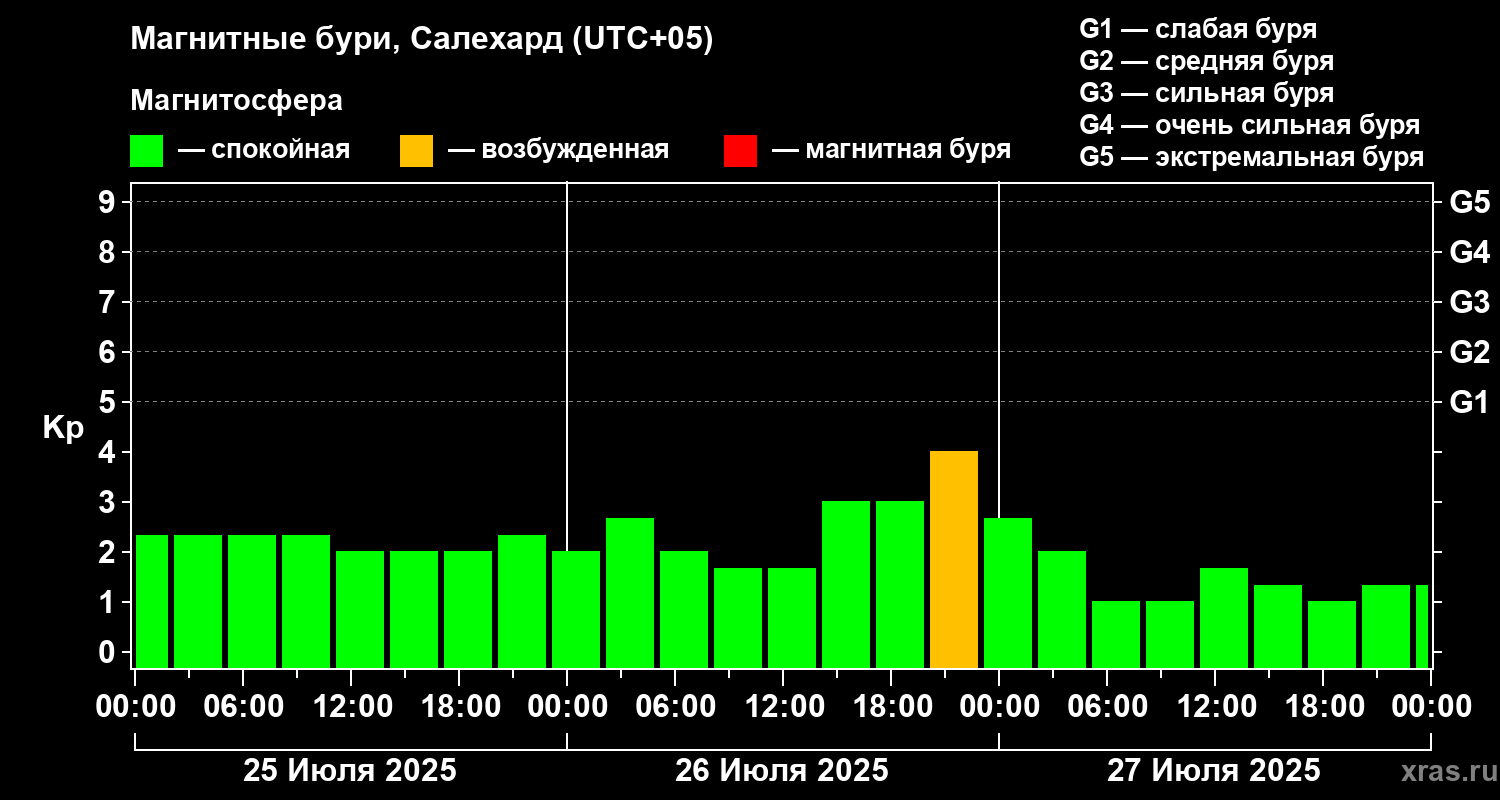Click the '25 Июля 2025' date label
Image resolution: width=1500 pixels, height=800 pixels.
[x=350, y=771]
